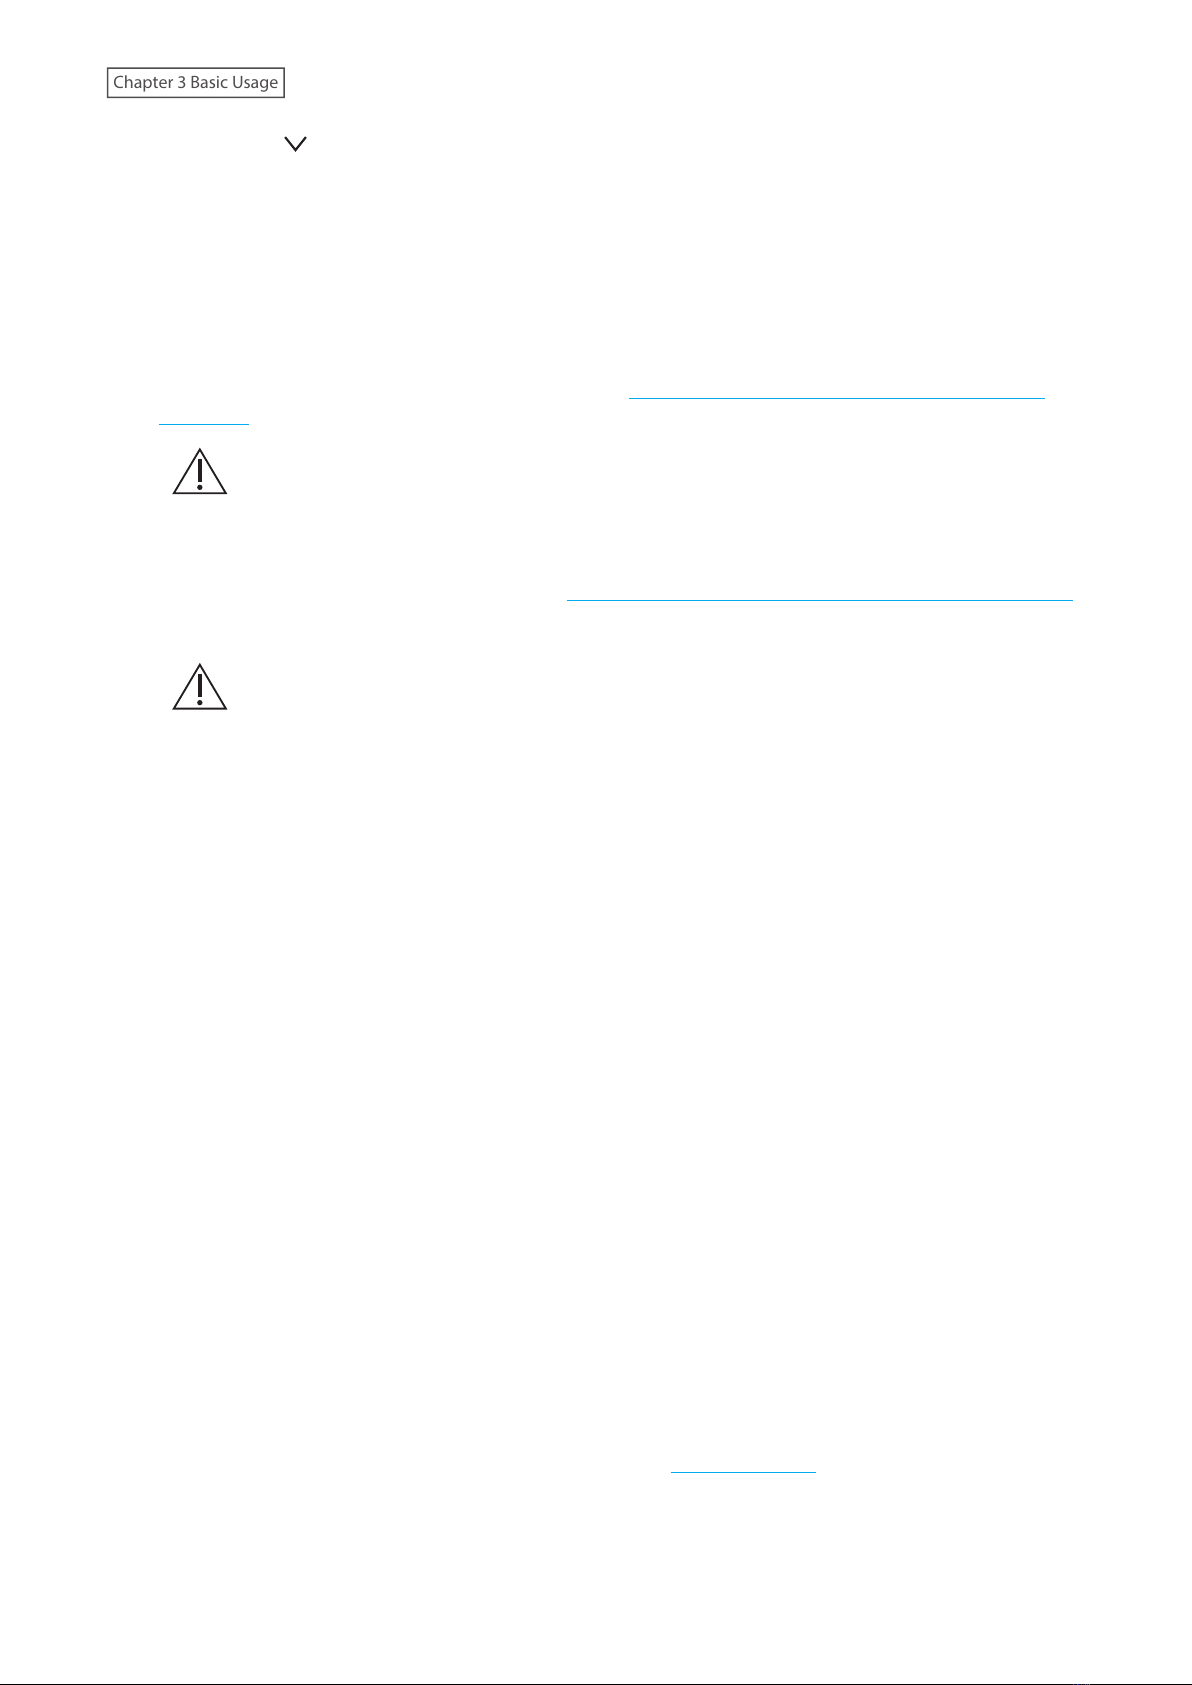Click the downward chevron arrow icon

click(x=295, y=145)
